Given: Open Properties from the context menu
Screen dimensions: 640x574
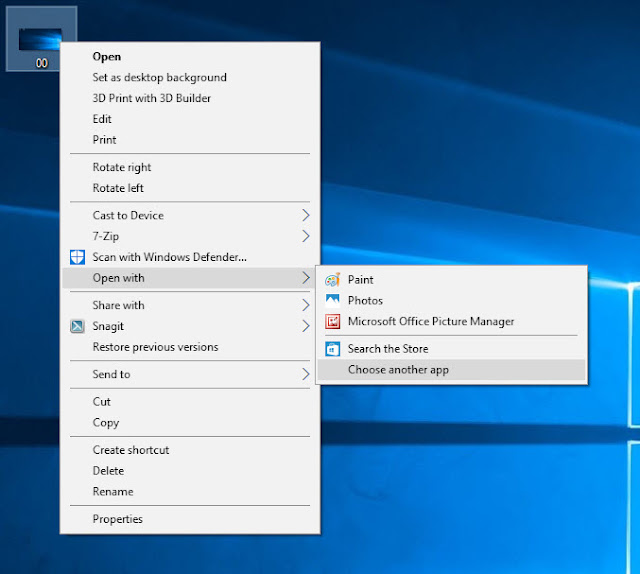Looking at the screenshot, I should [190, 518].
